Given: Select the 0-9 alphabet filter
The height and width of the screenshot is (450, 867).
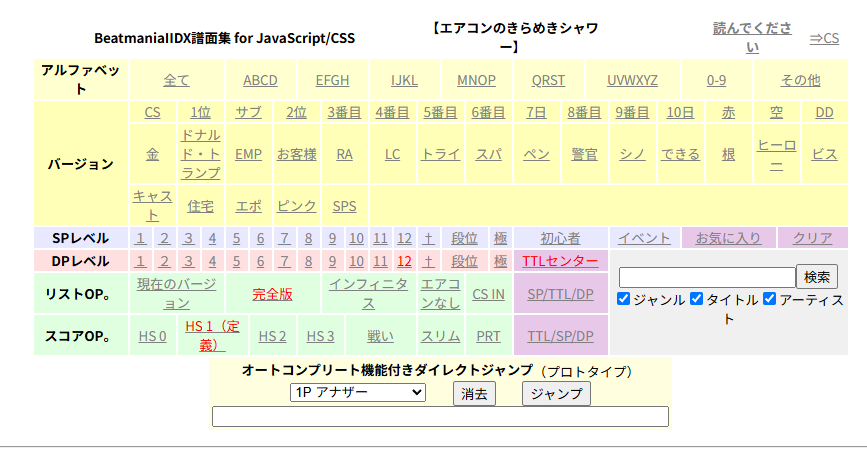Looking at the screenshot, I should (716, 81).
